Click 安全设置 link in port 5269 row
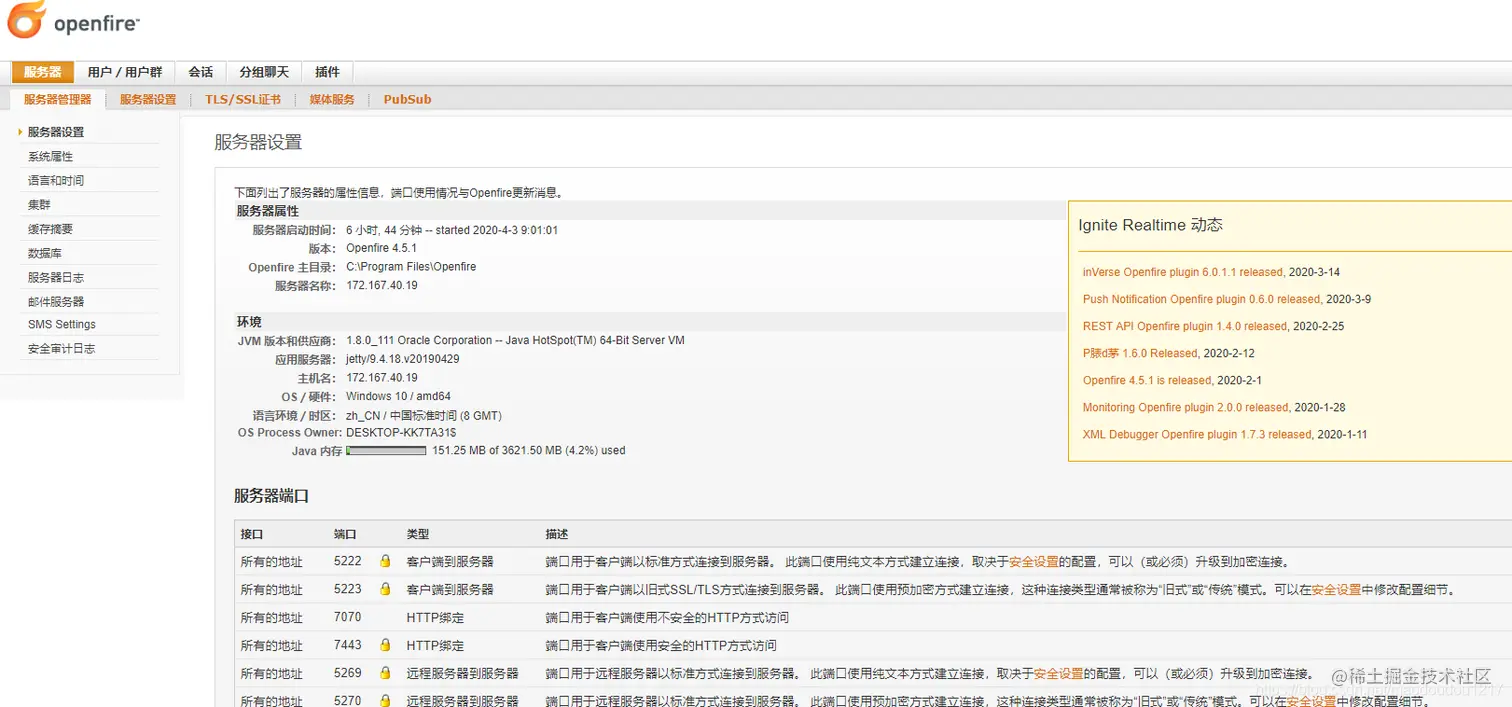The height and width of the screenshot is (707, 1512). [x=1058, y=674]
